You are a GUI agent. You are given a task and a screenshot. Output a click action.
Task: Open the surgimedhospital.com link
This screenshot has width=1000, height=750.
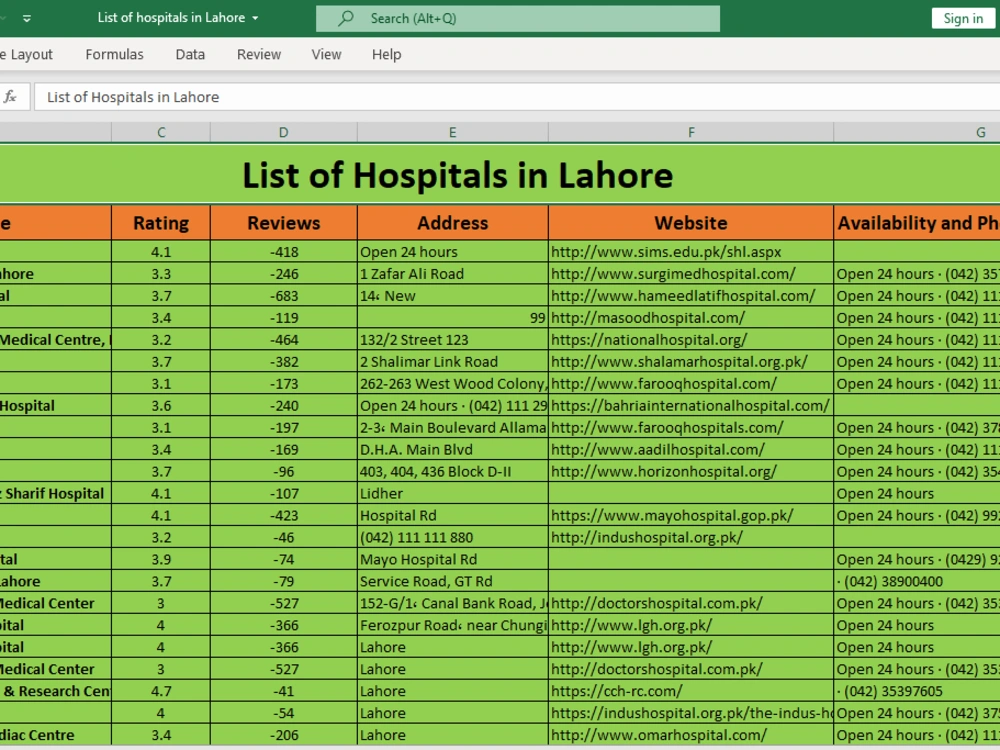coord(673,274)
